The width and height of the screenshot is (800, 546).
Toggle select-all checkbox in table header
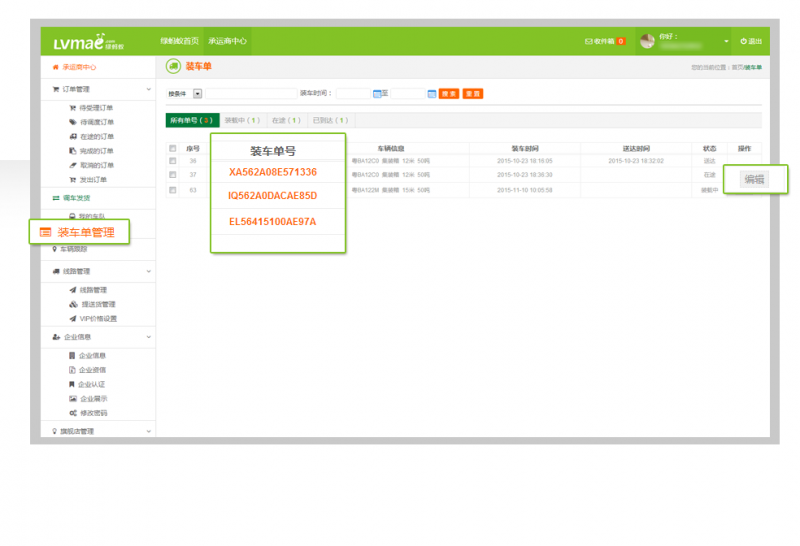[173, 148]
